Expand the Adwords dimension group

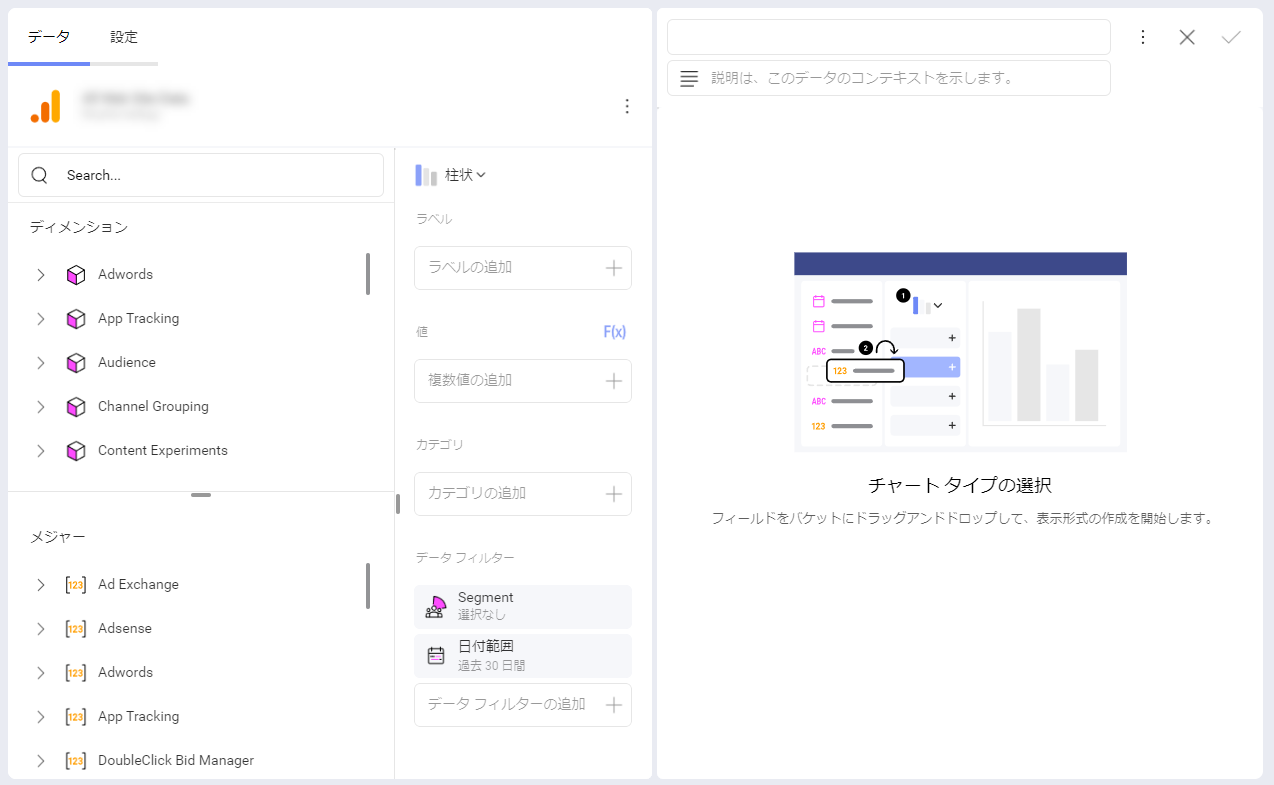coord(41,275)
